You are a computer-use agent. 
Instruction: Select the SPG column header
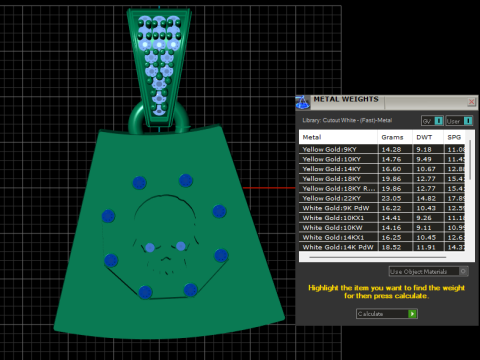click(455, 137)
